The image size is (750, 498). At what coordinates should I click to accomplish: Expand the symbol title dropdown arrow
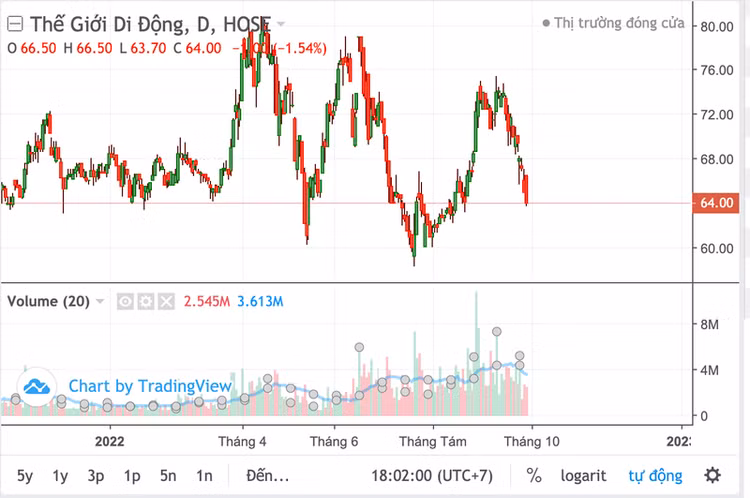(280, 23)
